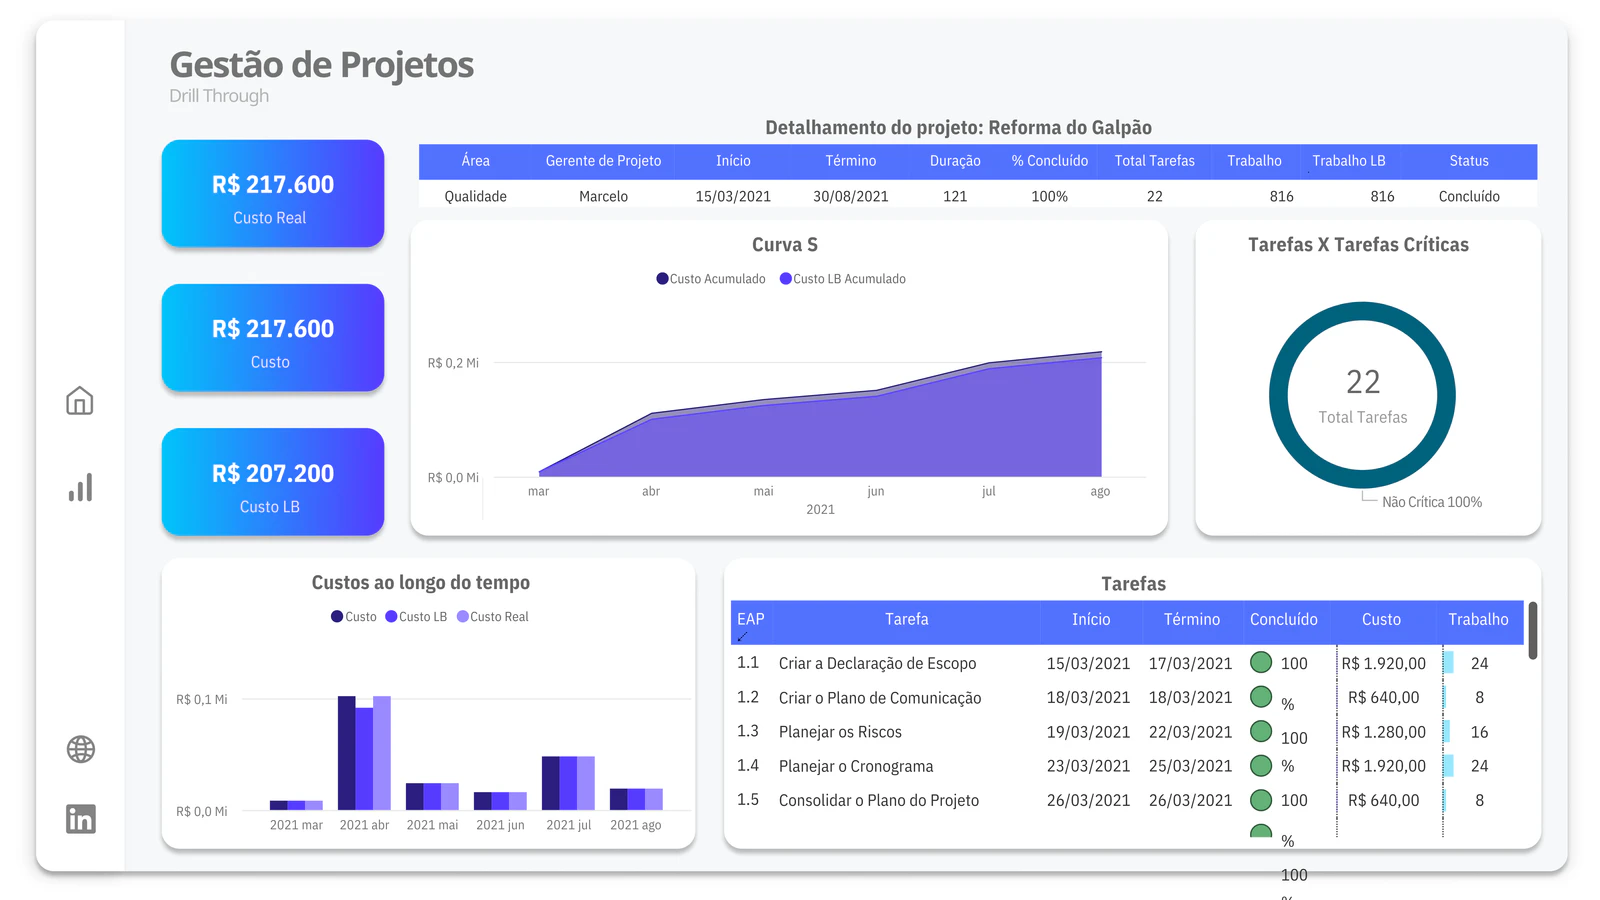Click the 'Gestão de Projetos' title

[321, 65]
